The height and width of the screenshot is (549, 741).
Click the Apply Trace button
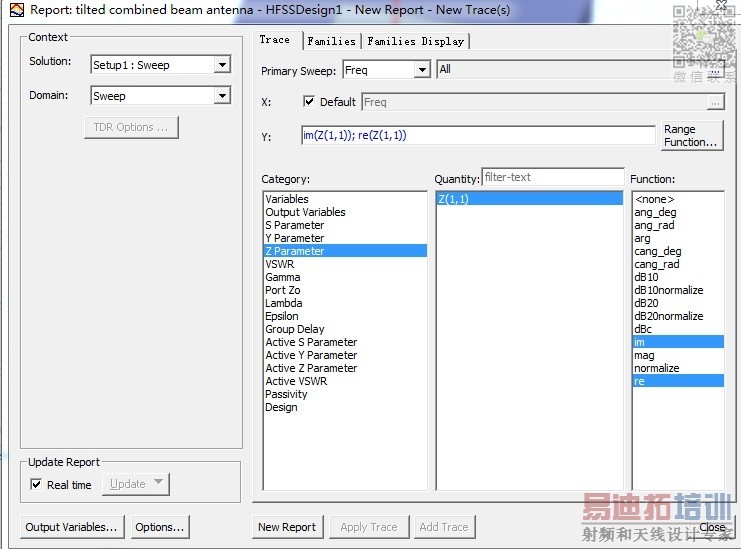[369, 527]
